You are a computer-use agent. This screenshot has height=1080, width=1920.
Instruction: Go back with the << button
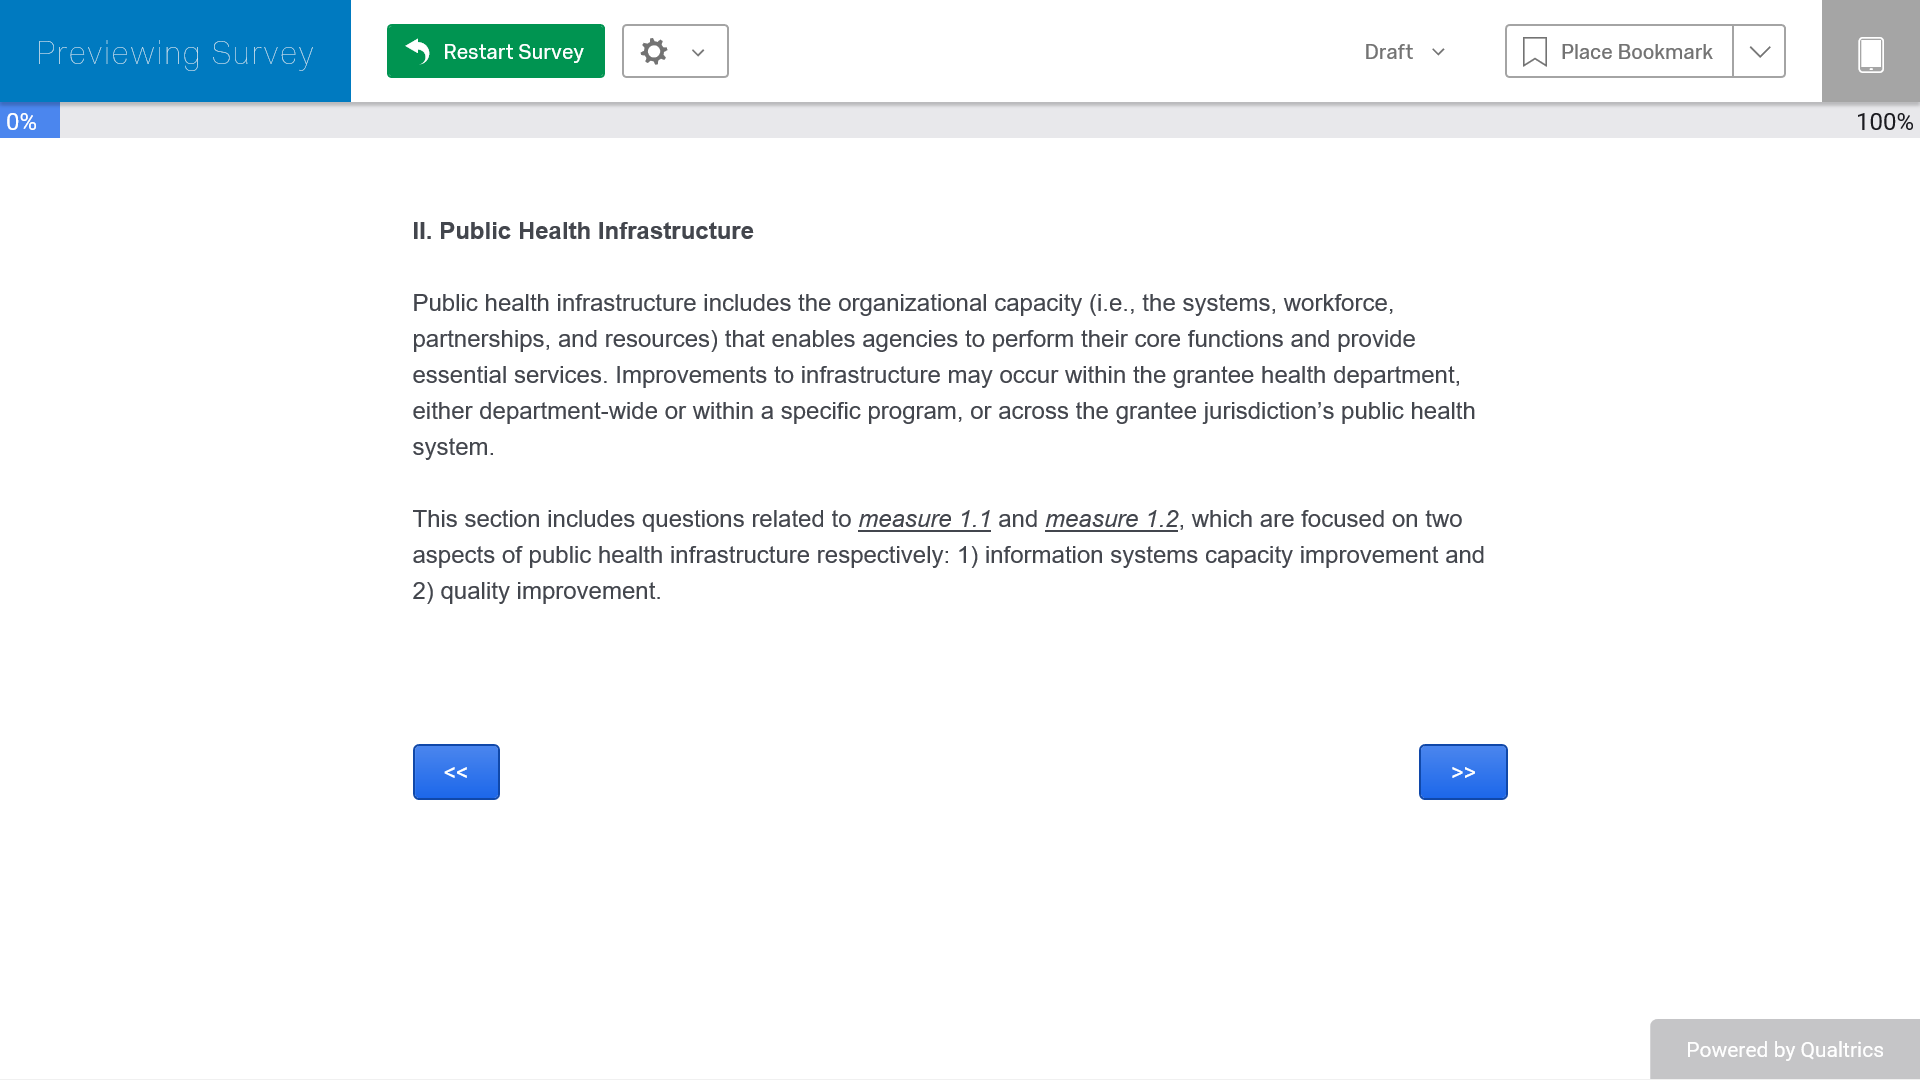tap(456, 772)
